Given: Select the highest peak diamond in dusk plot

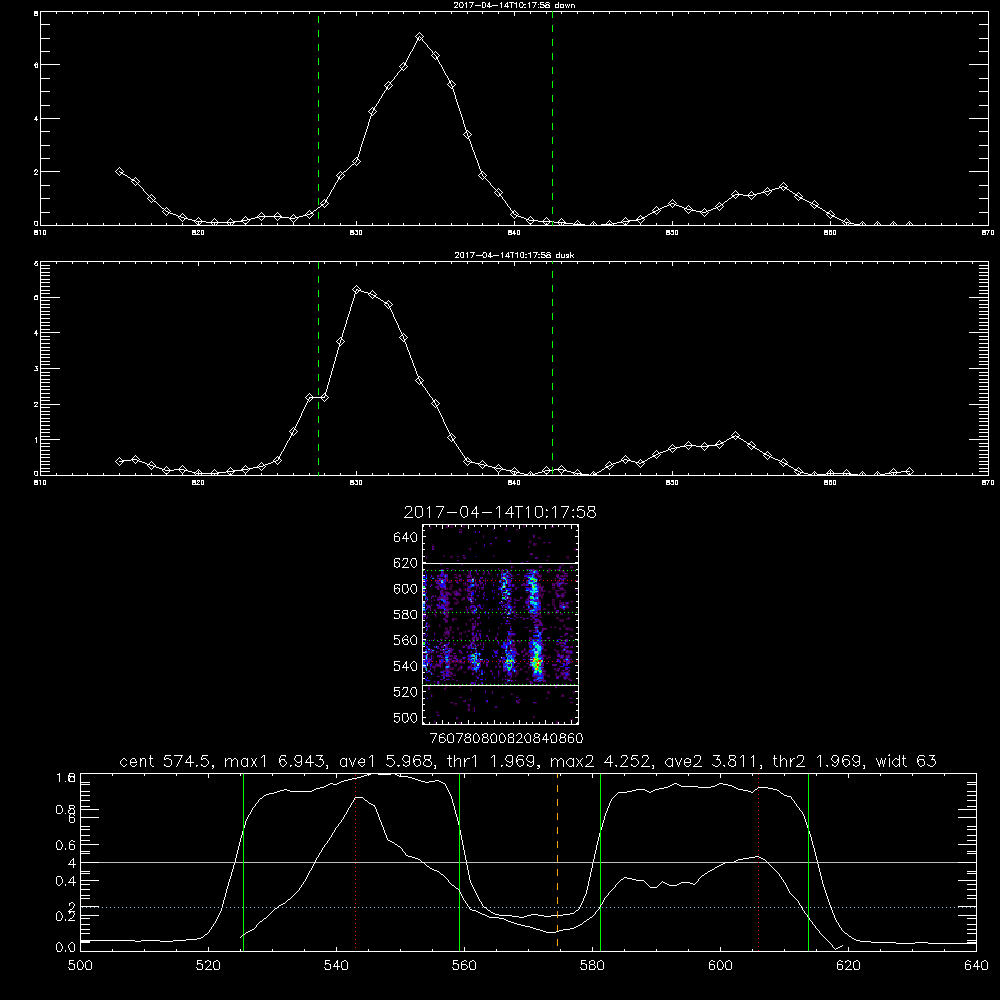Looking at the screenshot, I should point(357,290).
